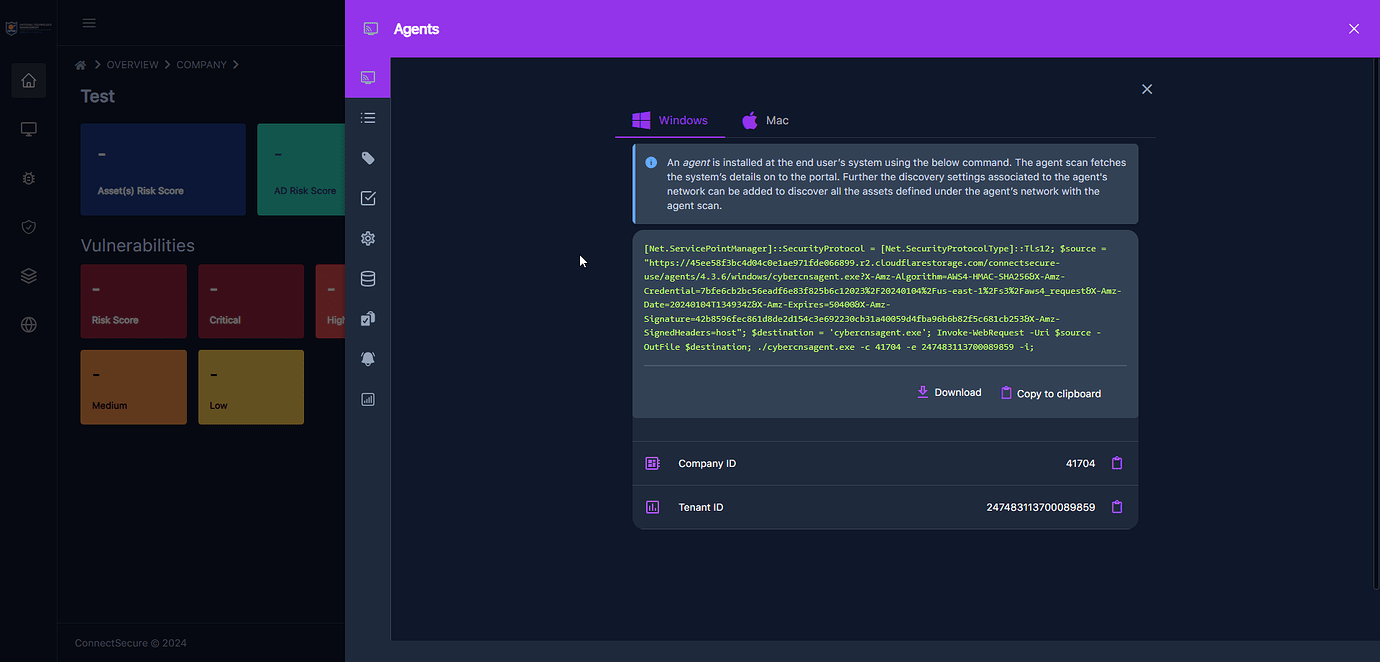Open the tag icon in the Agents sidebar
This screenshot has width=1380, height=662.
tap(368, 157)
